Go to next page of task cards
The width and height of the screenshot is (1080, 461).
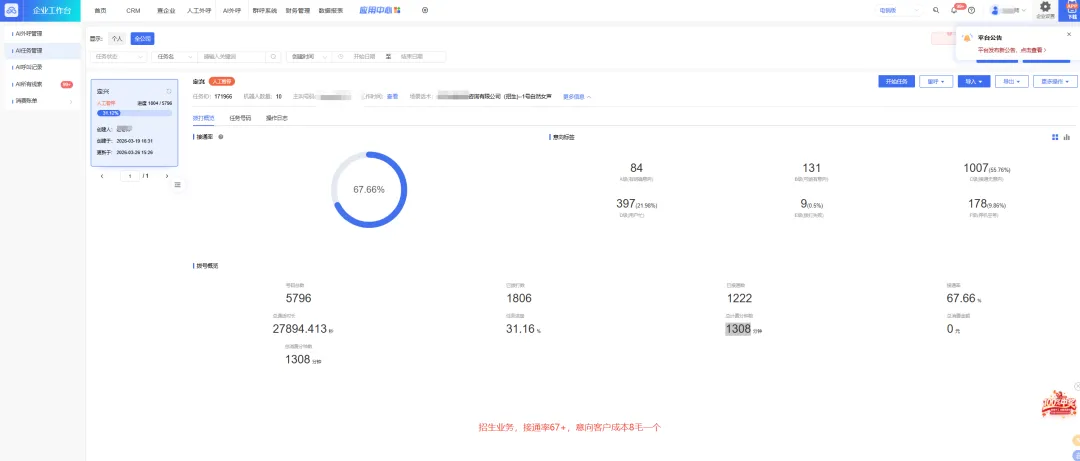click(167, 176)
